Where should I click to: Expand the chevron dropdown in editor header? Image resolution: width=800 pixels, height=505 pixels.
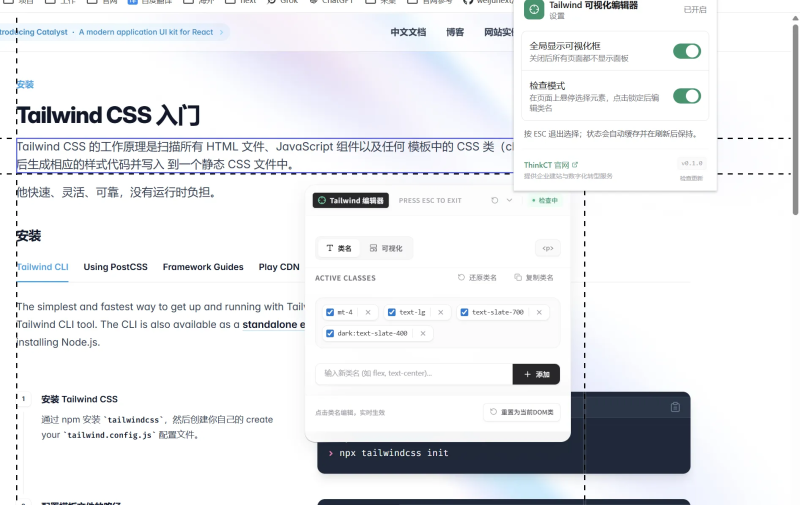509,200
